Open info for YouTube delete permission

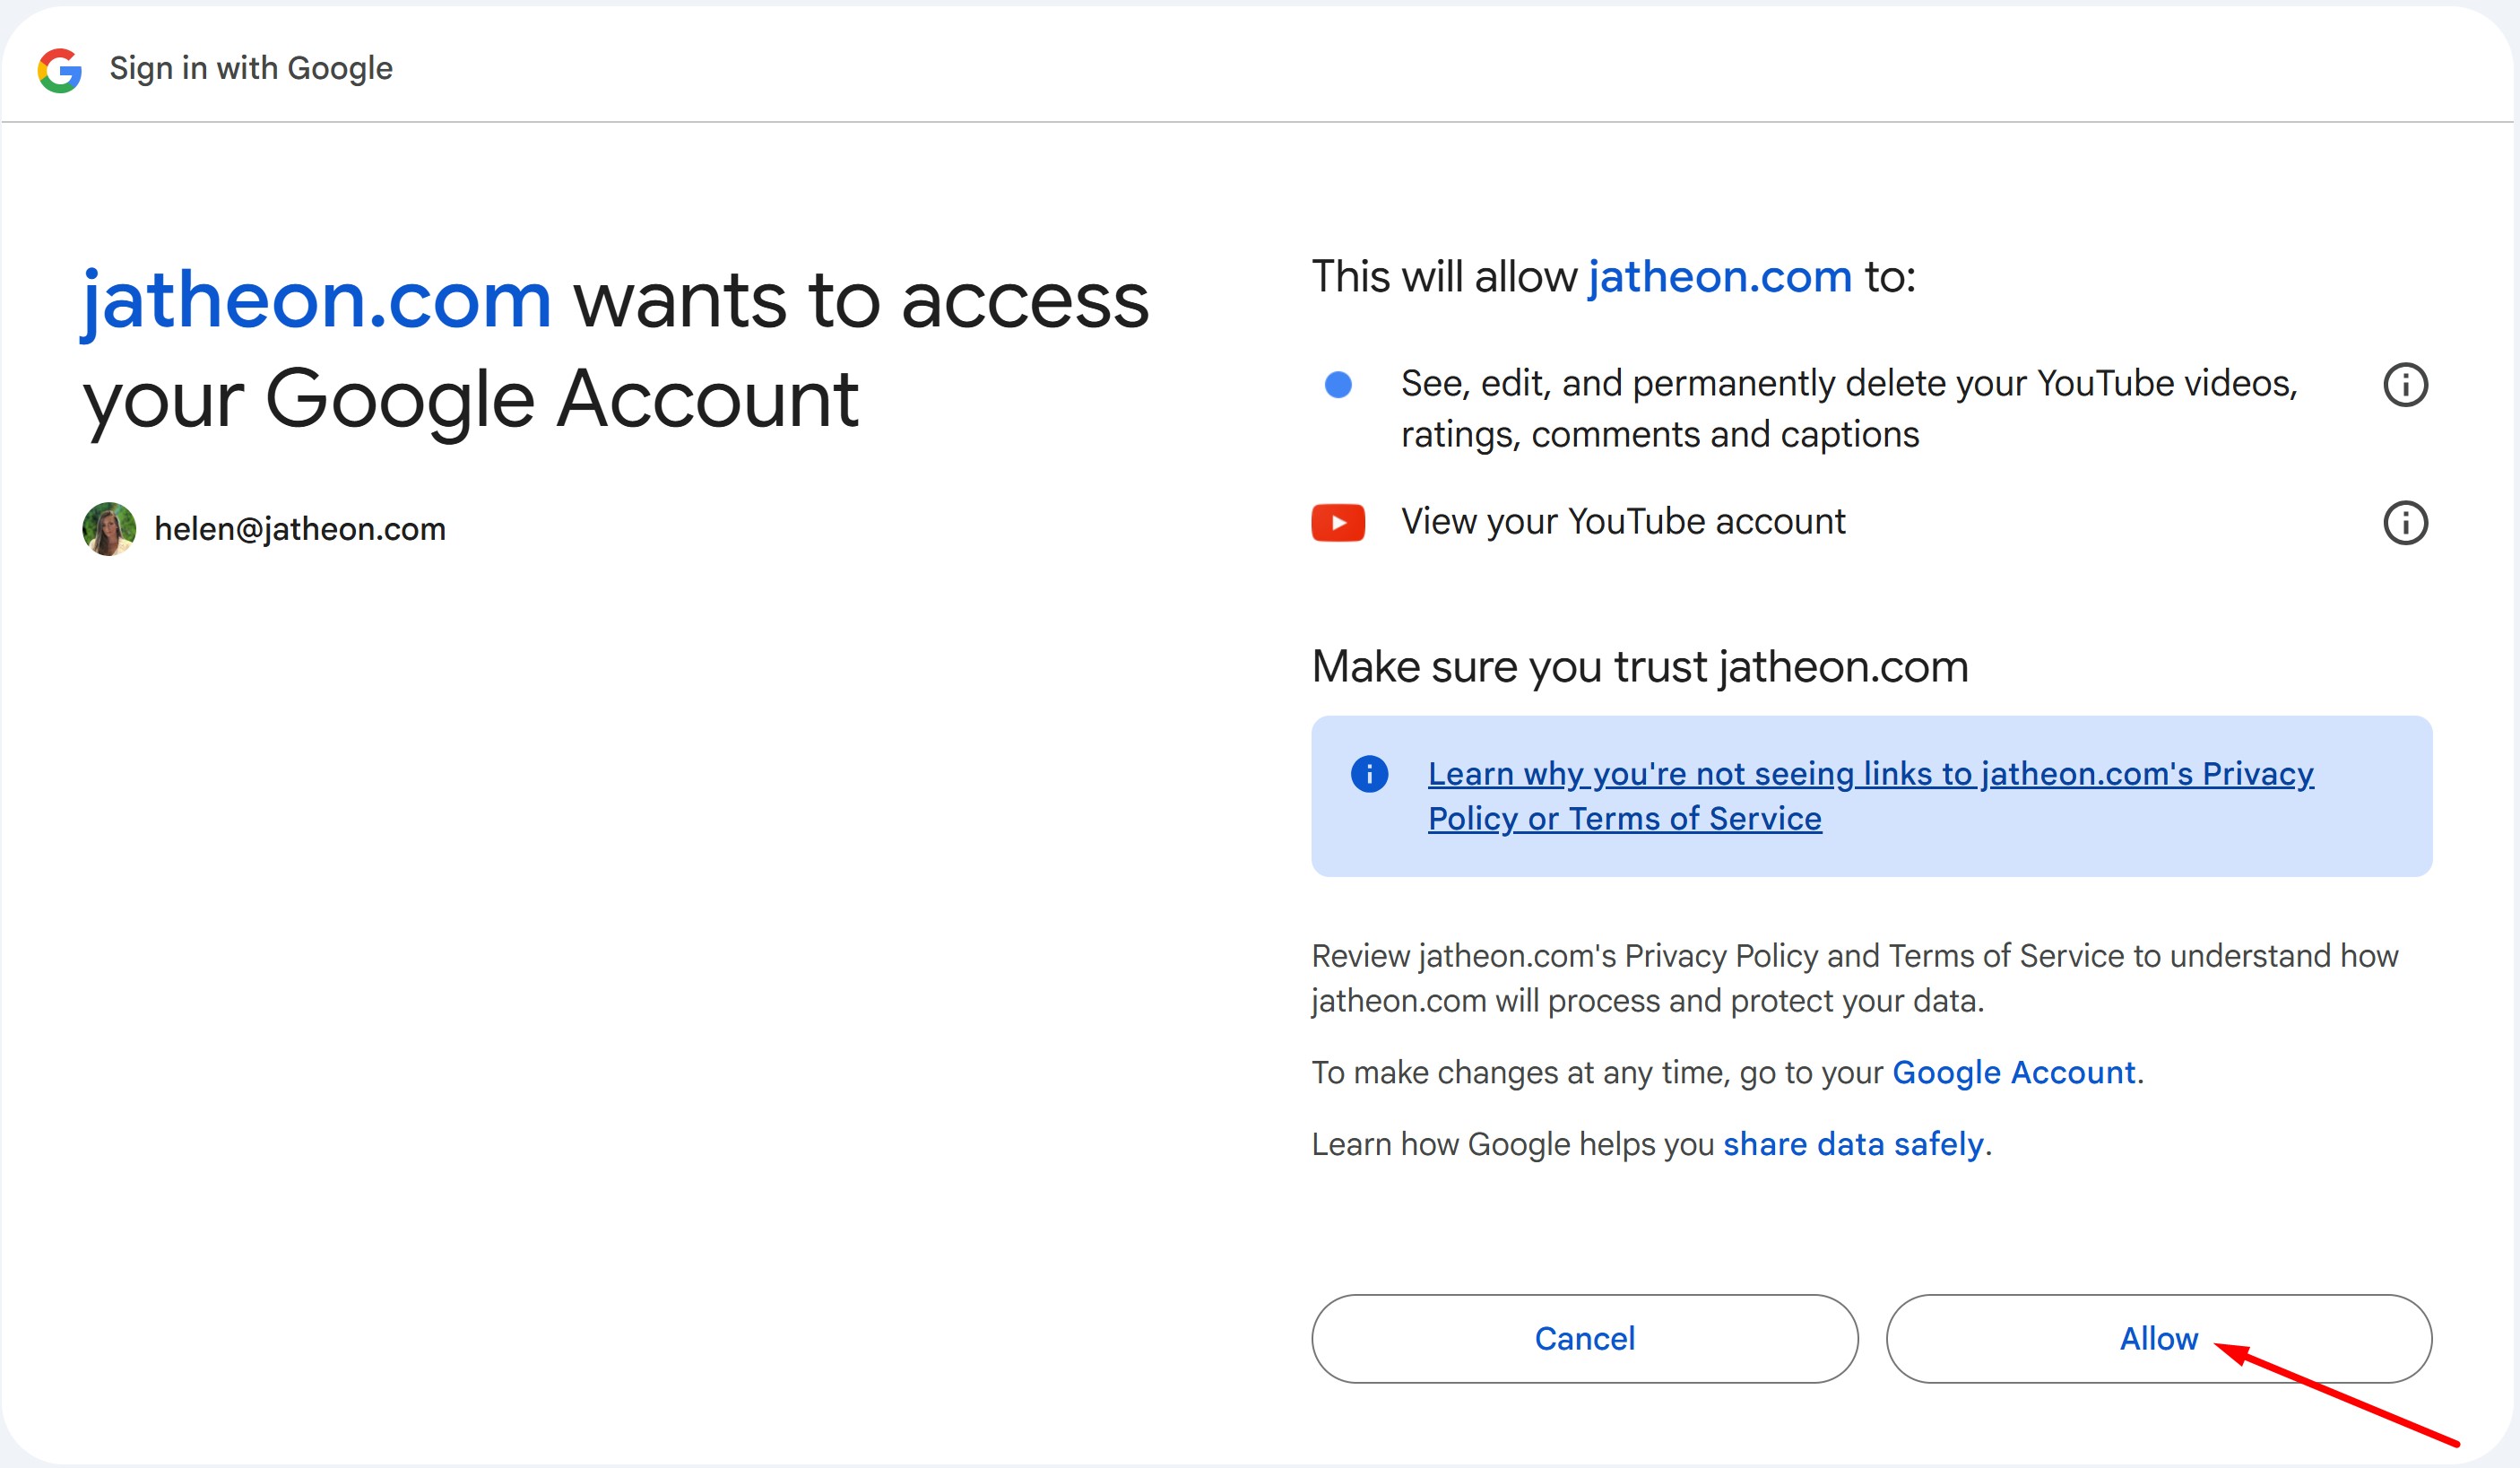(2405, 385)
